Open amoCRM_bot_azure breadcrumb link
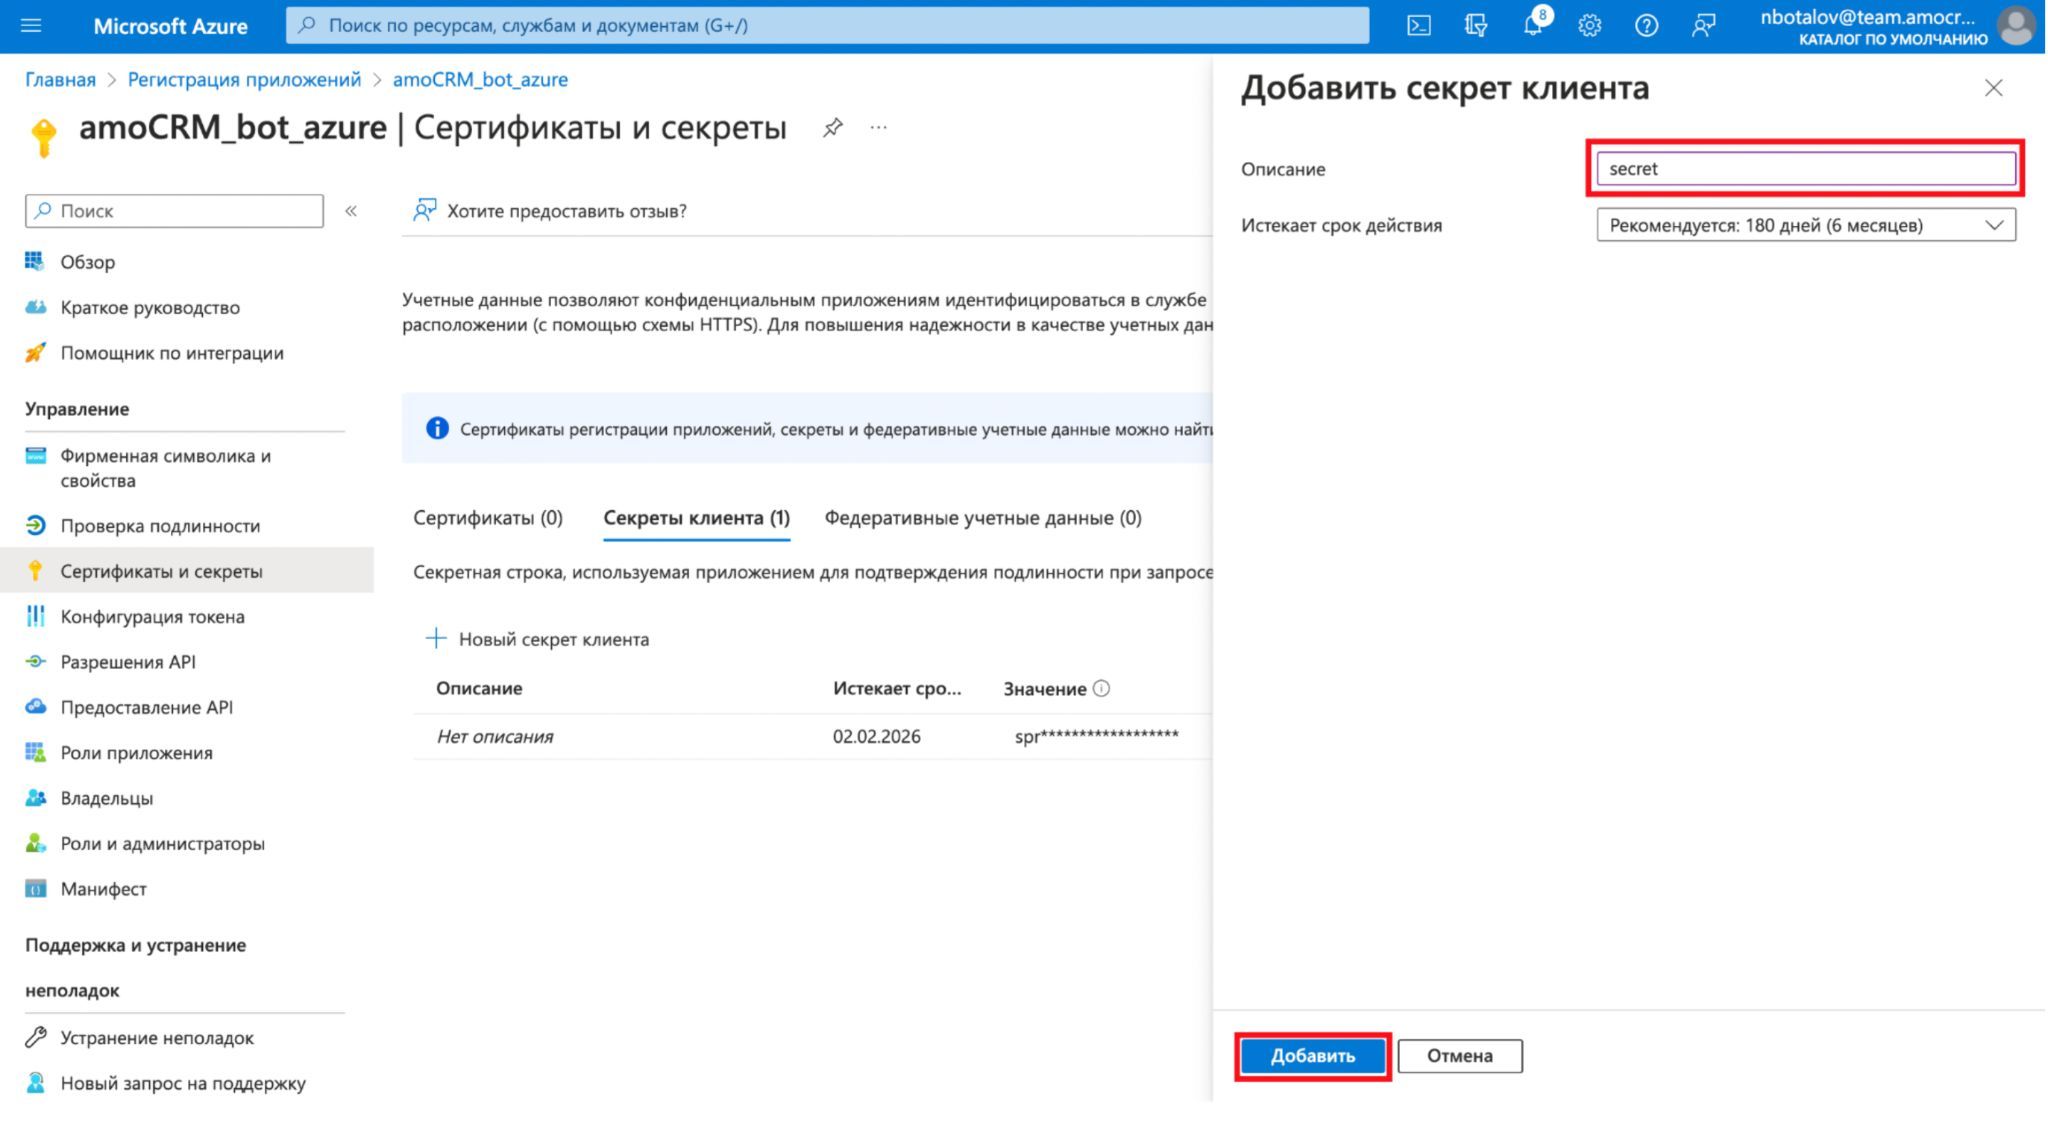The image size is (2048, 1135). point(480,79)
